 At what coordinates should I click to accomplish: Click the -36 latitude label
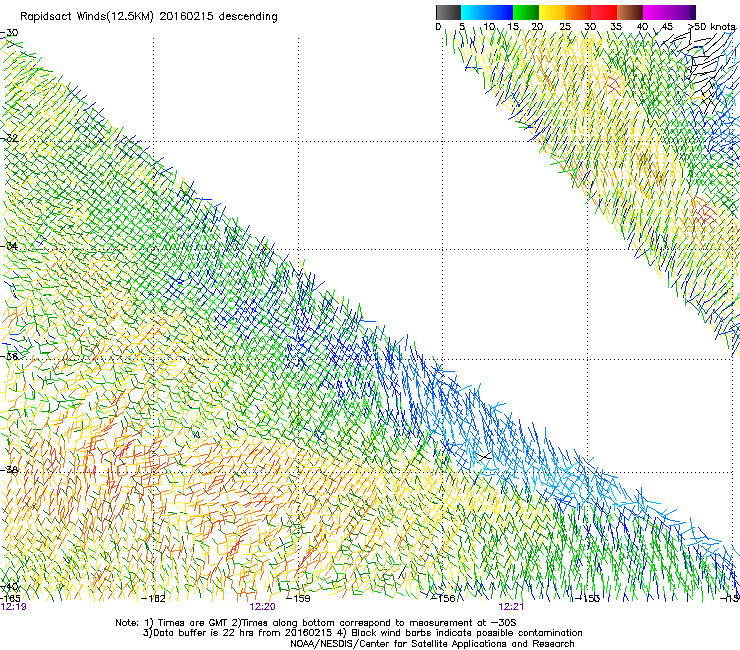click(9, 356)
